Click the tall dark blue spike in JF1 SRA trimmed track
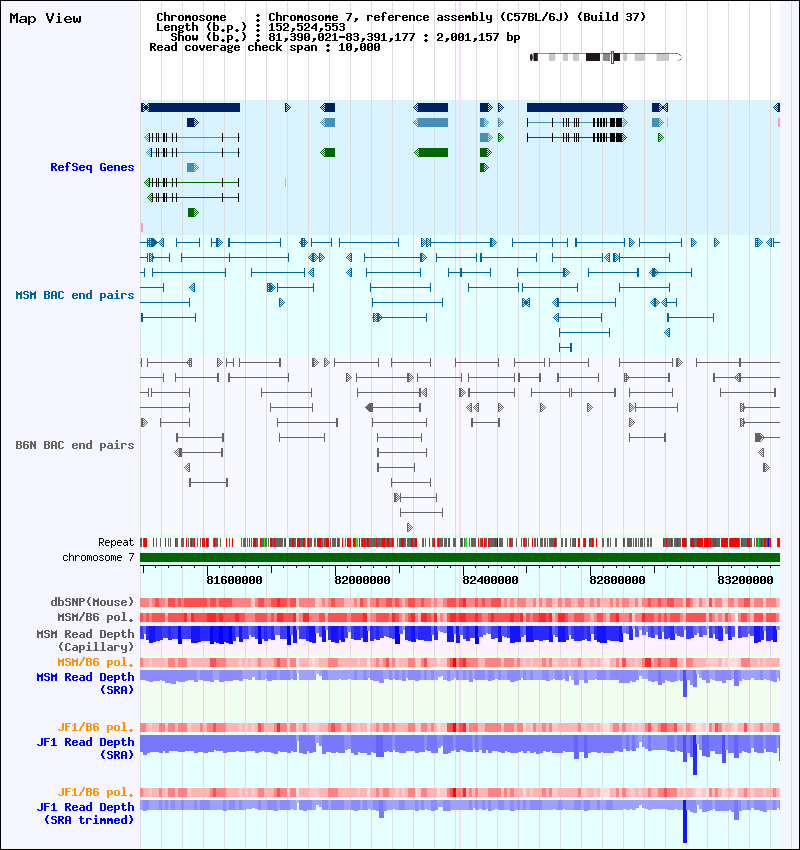This screenshot has height=850, width=800. pyautogui.click(x=685, y=821)
